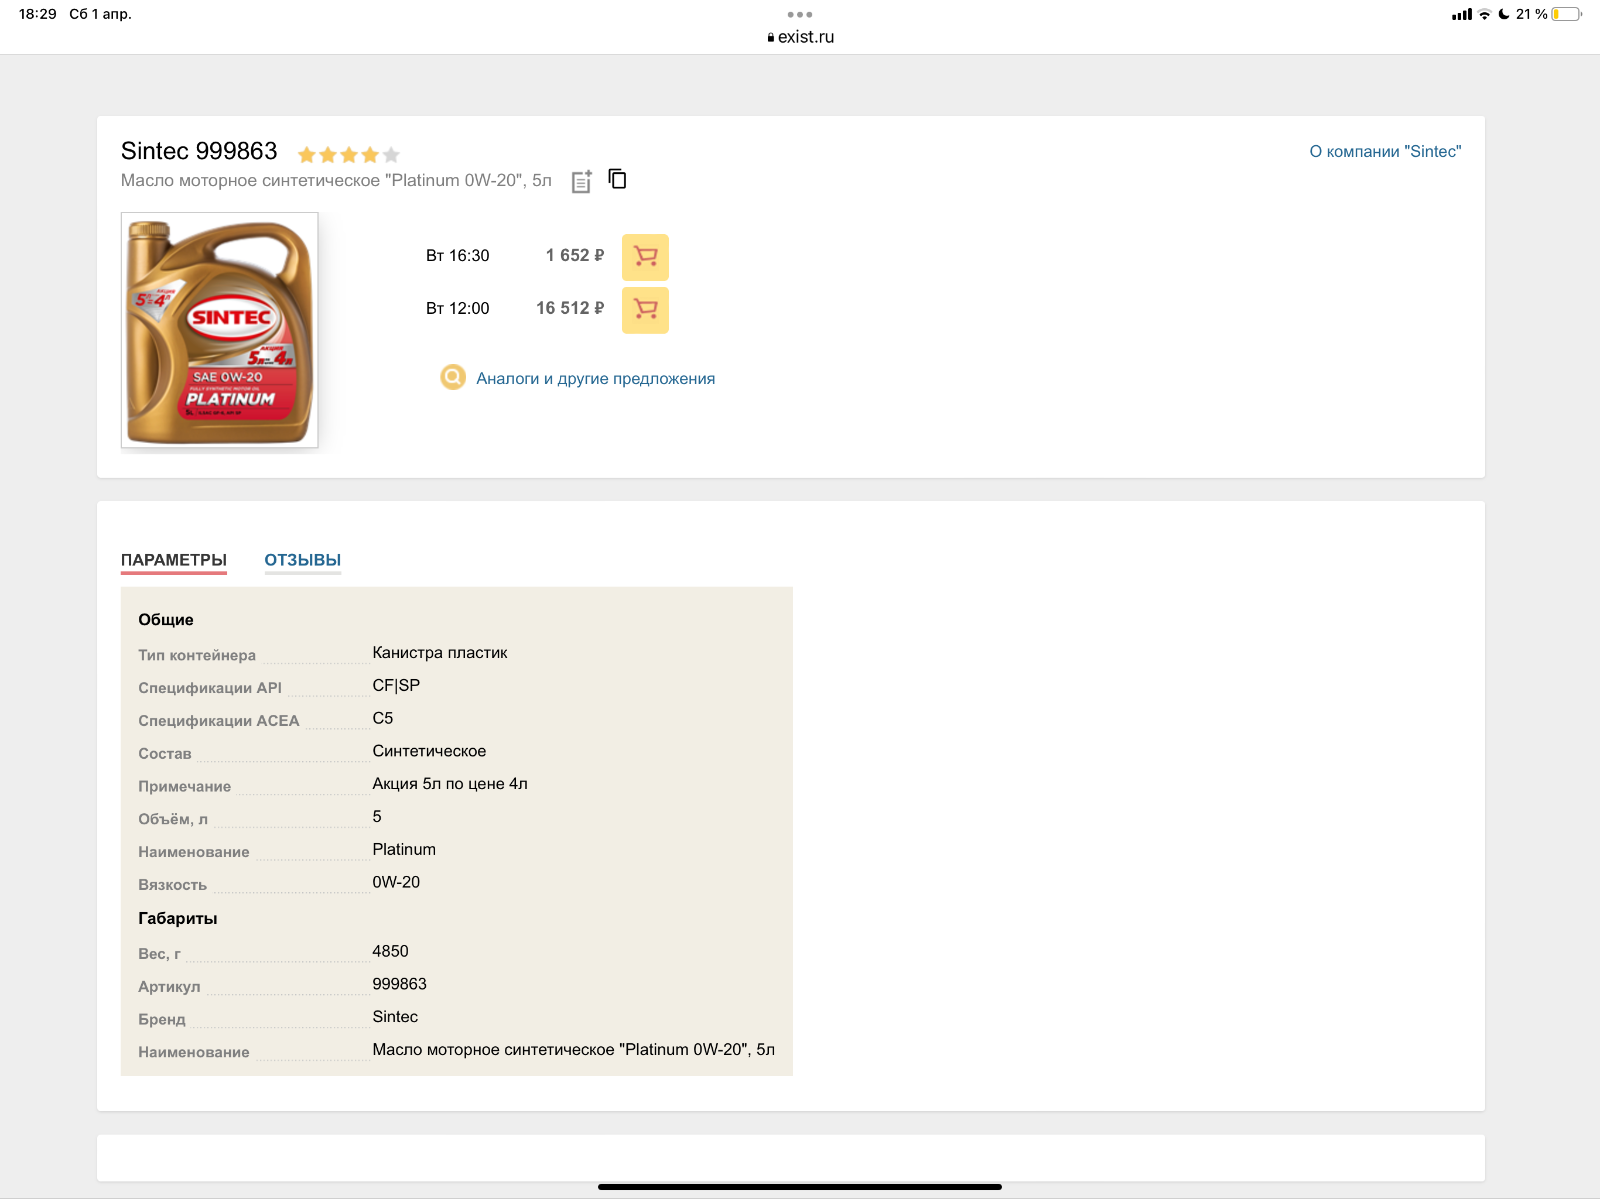Tap the cellular signal bars icon
The height and width of the screenshot is (1199, 1600).
(x=1462, y=14)
